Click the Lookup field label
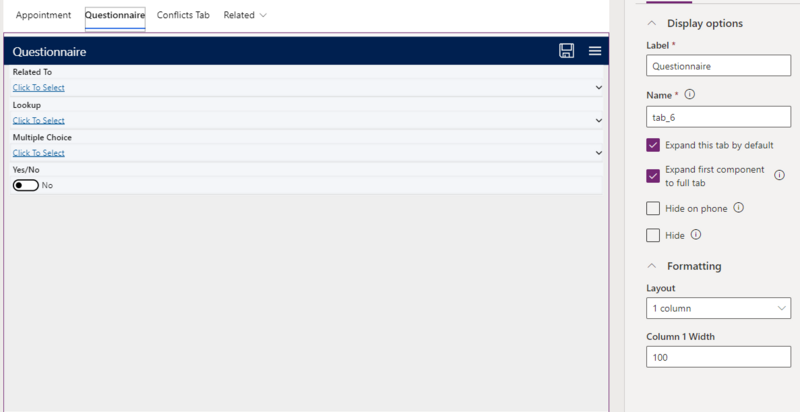This screenshot has width=800, height=412. click(27, 105)
